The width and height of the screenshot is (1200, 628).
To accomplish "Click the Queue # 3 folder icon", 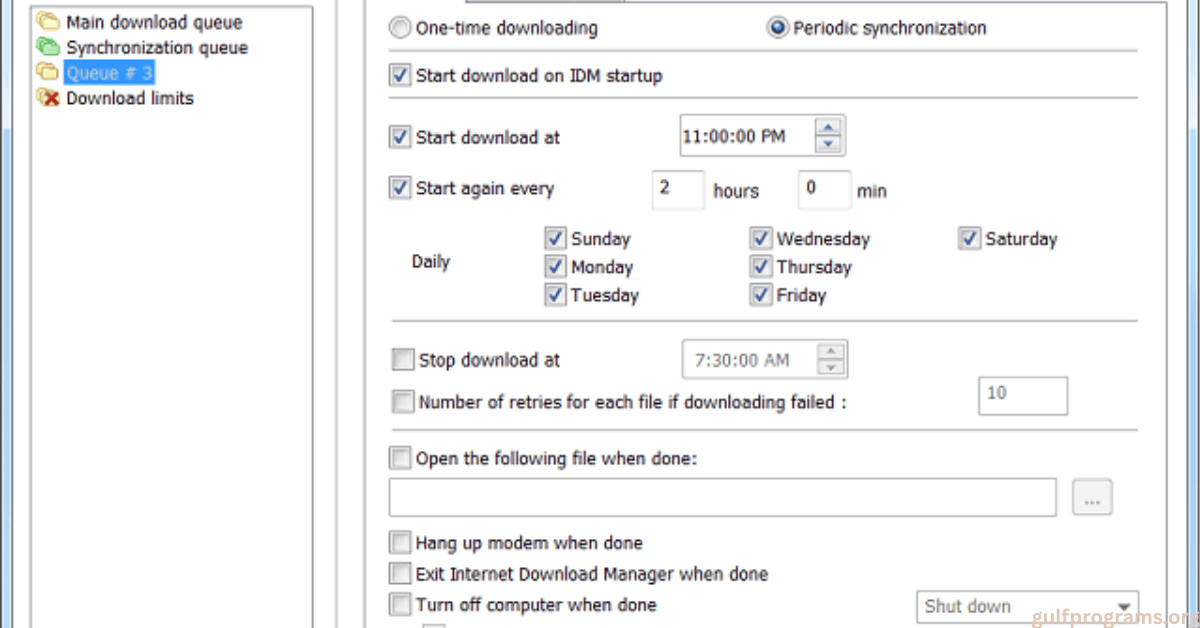I will tap(47, 73).
